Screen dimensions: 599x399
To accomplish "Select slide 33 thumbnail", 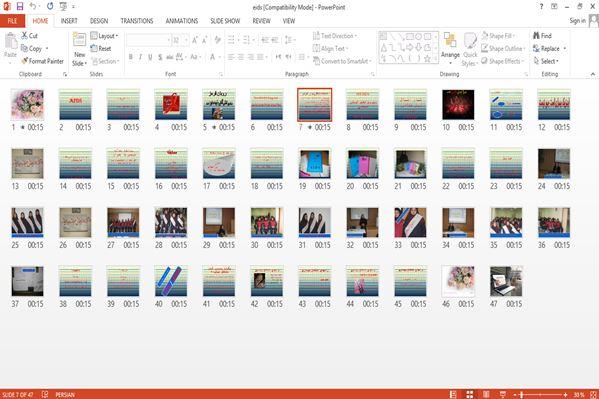I will tap(410, 222).
